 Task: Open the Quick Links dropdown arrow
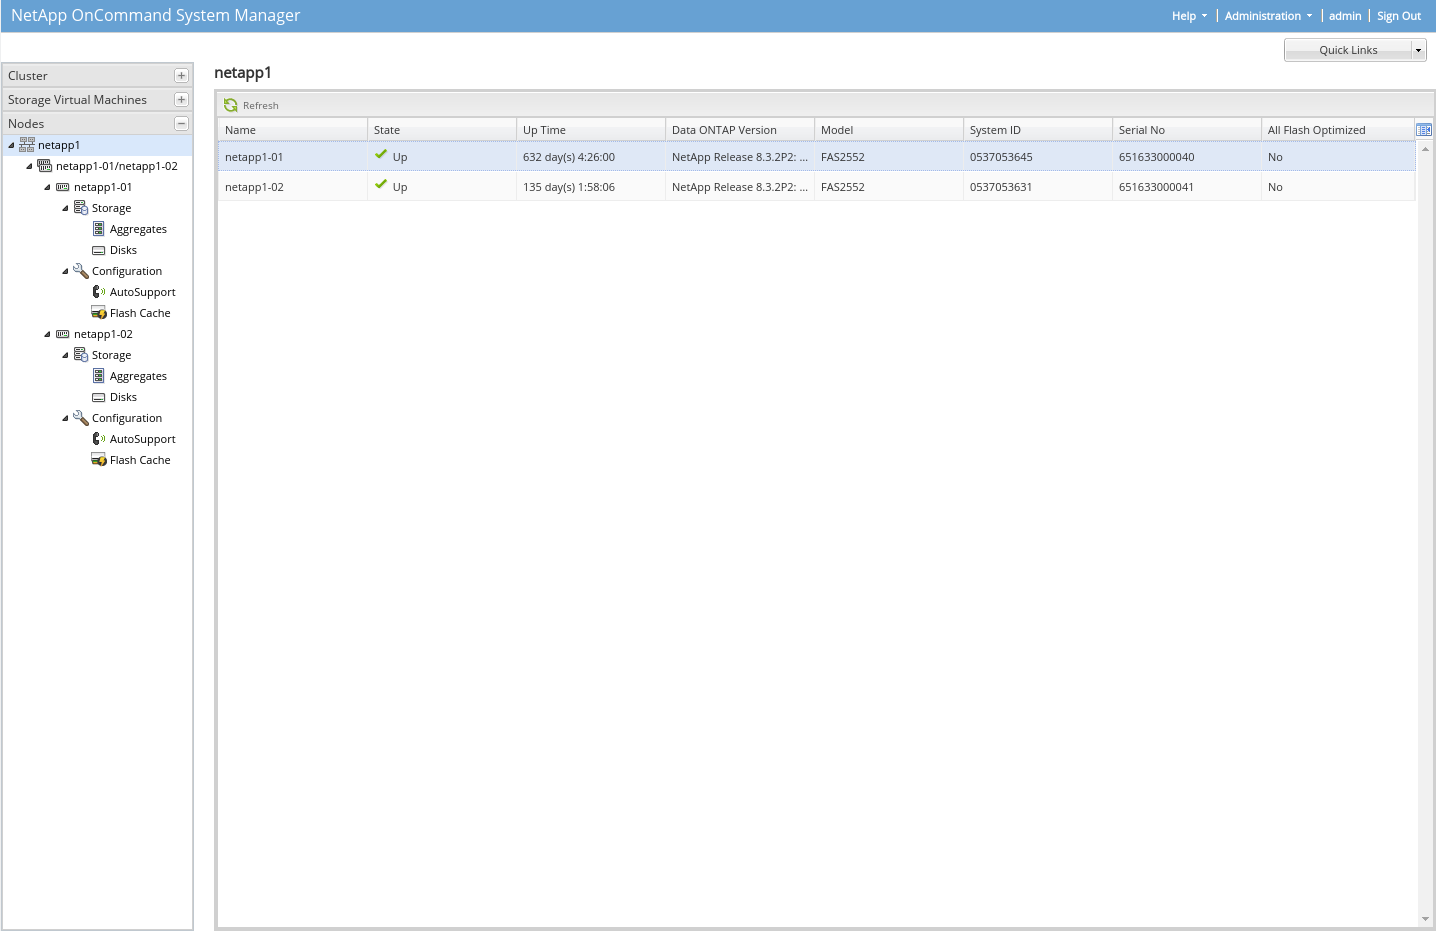tap(1418, 50)
